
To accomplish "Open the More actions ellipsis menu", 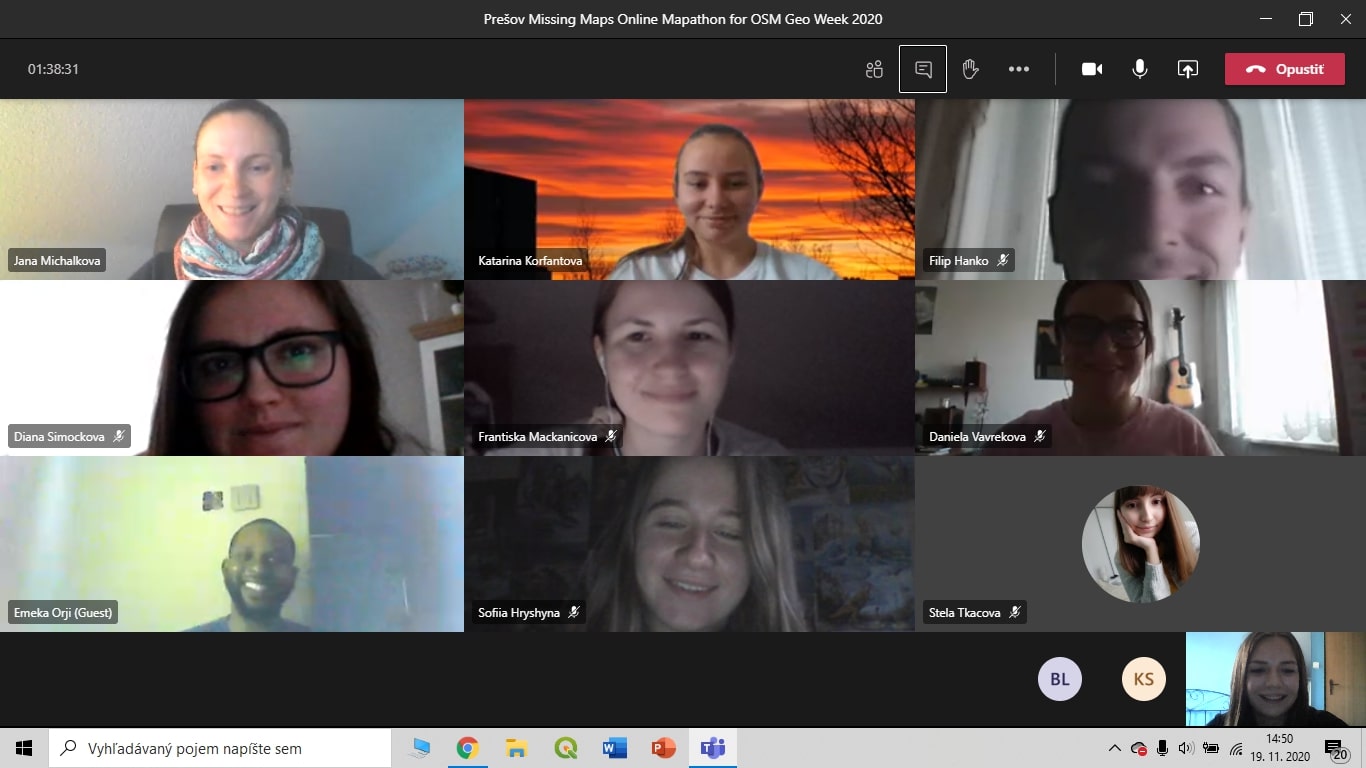I will click(x=1019, y=69).
